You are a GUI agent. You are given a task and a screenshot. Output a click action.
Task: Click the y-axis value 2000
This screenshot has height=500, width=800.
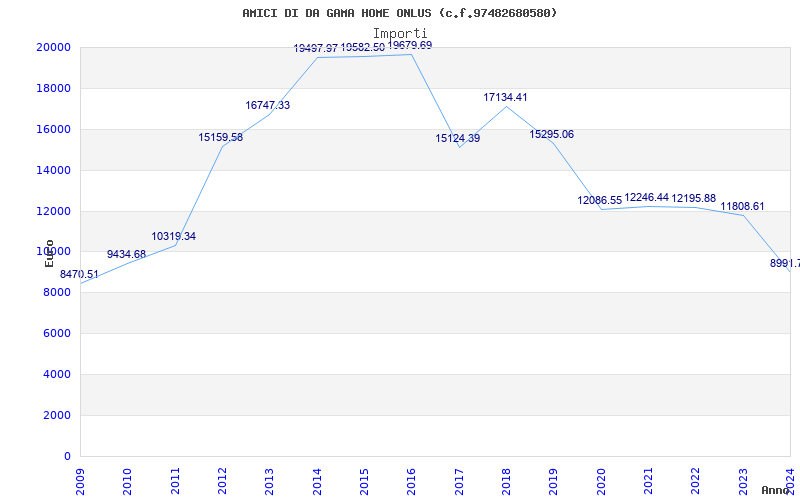click(57, 415)
